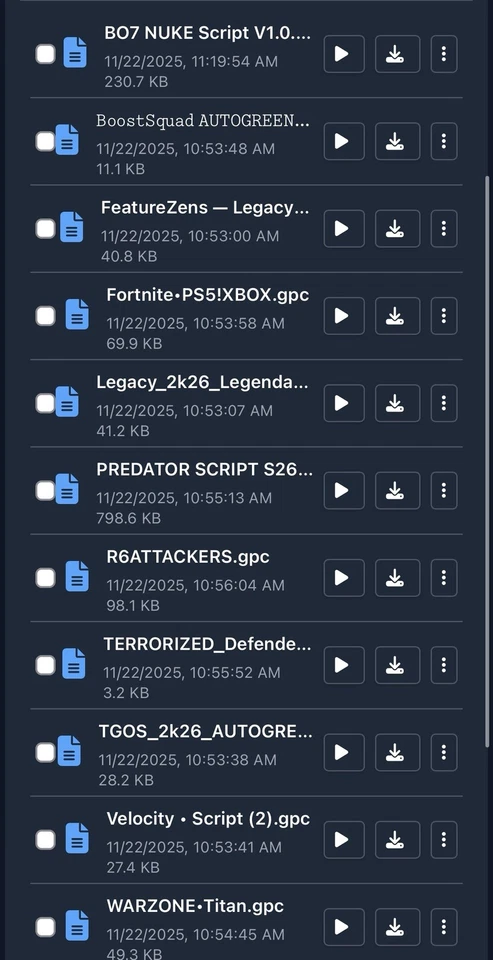493x960 pixels.
Task: Play the BoostSquad AUTOGREEN script
Action: (344, 141)
